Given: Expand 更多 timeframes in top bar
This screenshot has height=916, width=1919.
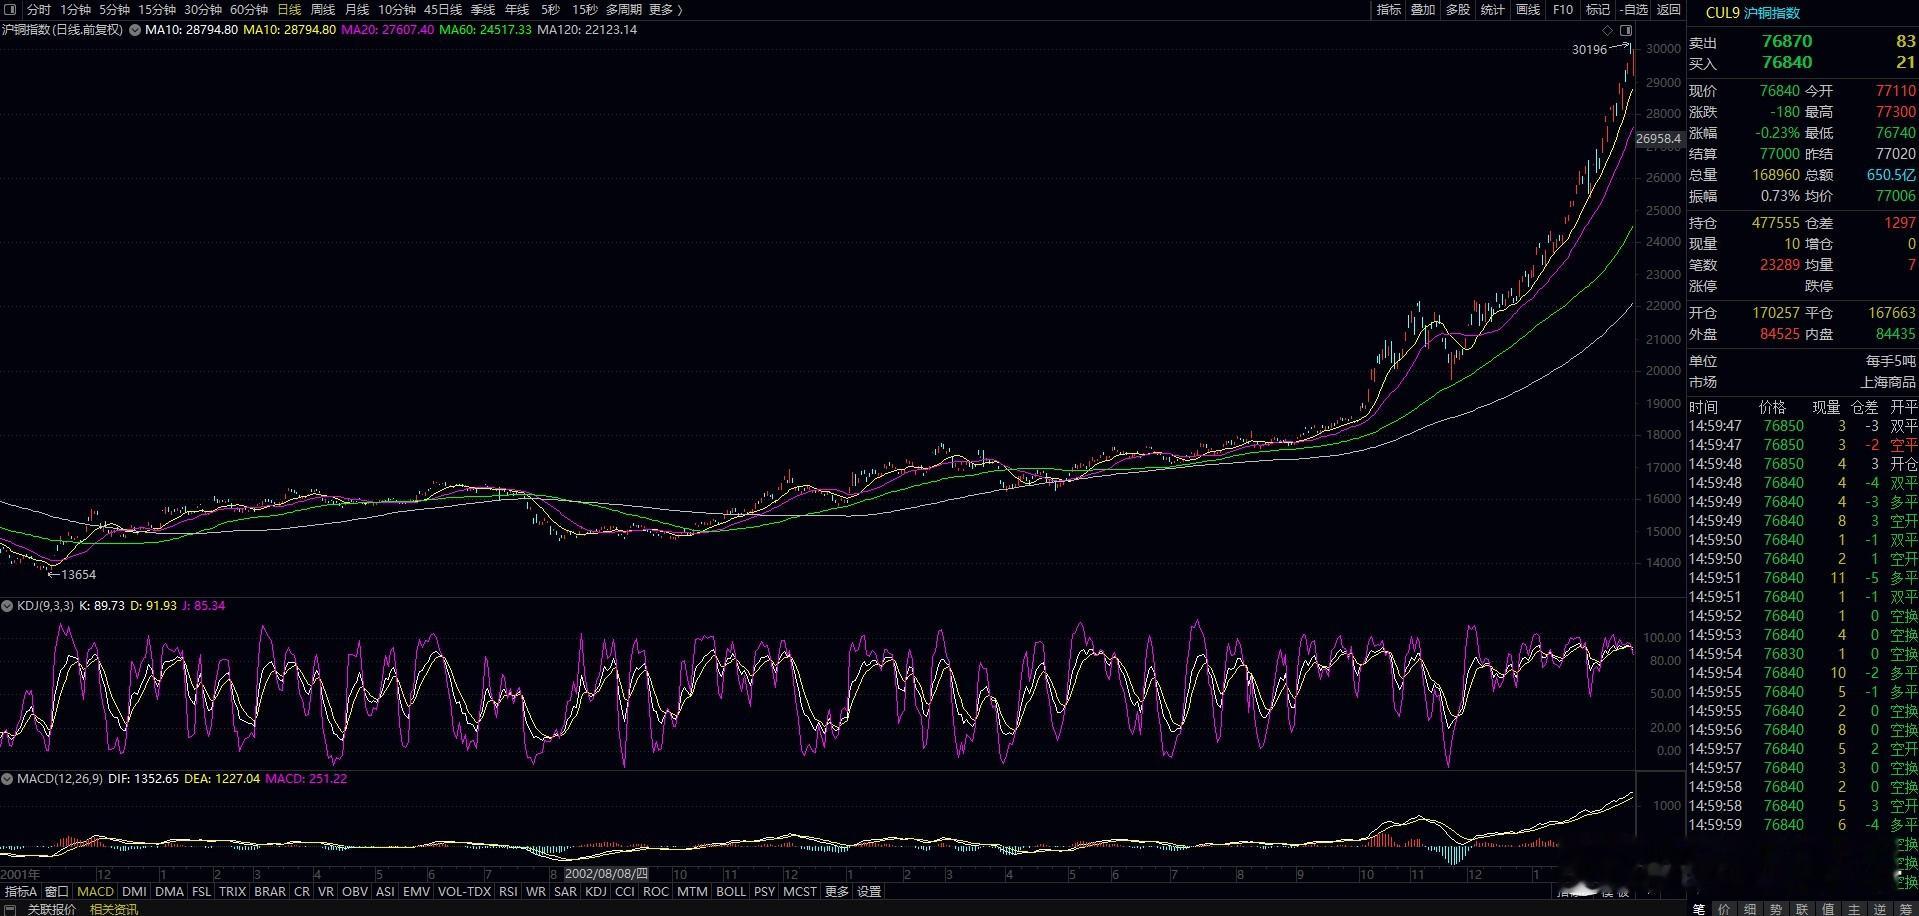Looking at the screenshot, I should pyautogui.click(x=665, y=9).
